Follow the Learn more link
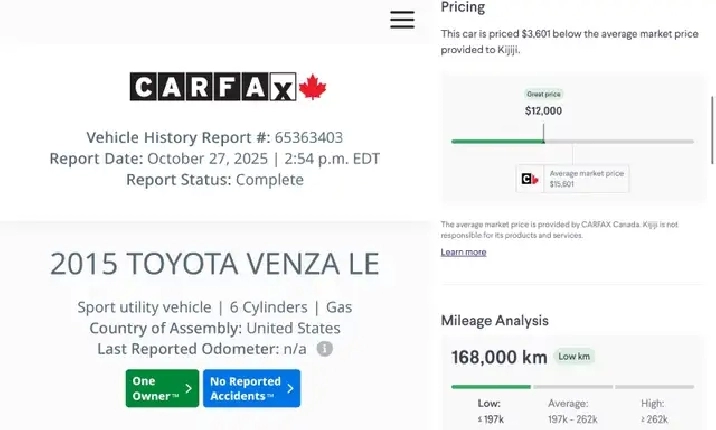 click(x=463, y=252)
